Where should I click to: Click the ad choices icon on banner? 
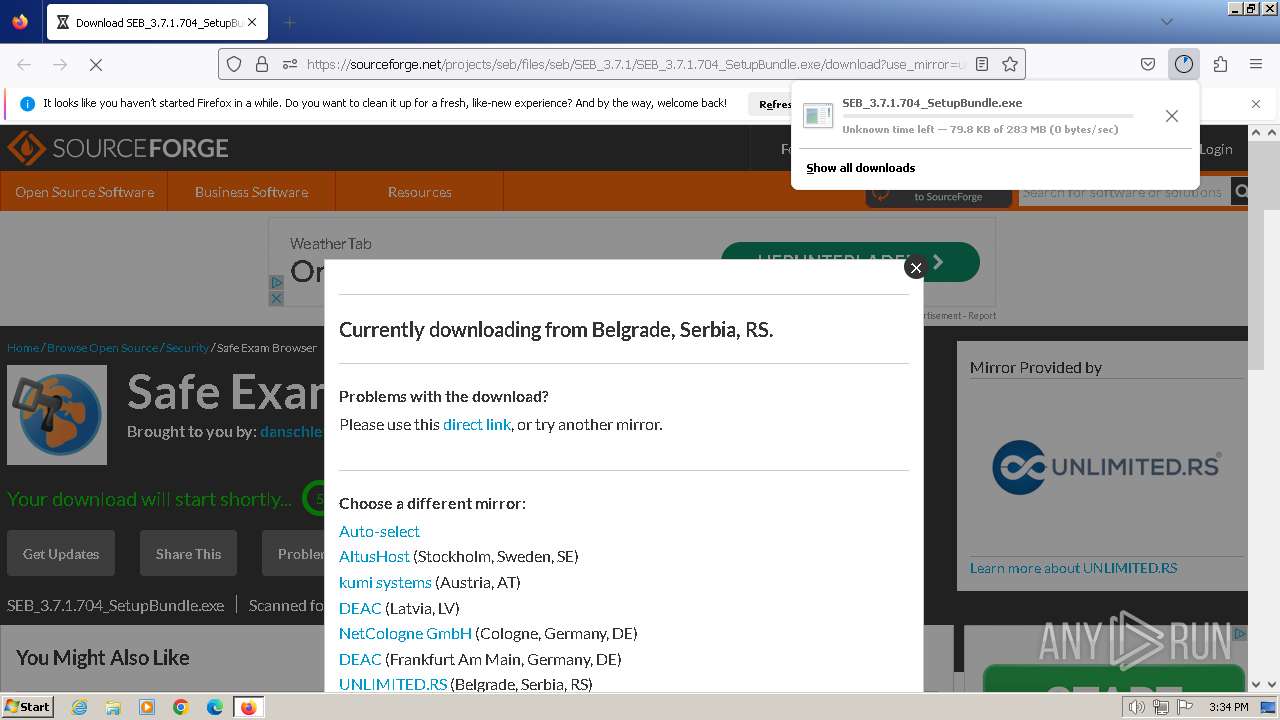click(x=276, y=283)
